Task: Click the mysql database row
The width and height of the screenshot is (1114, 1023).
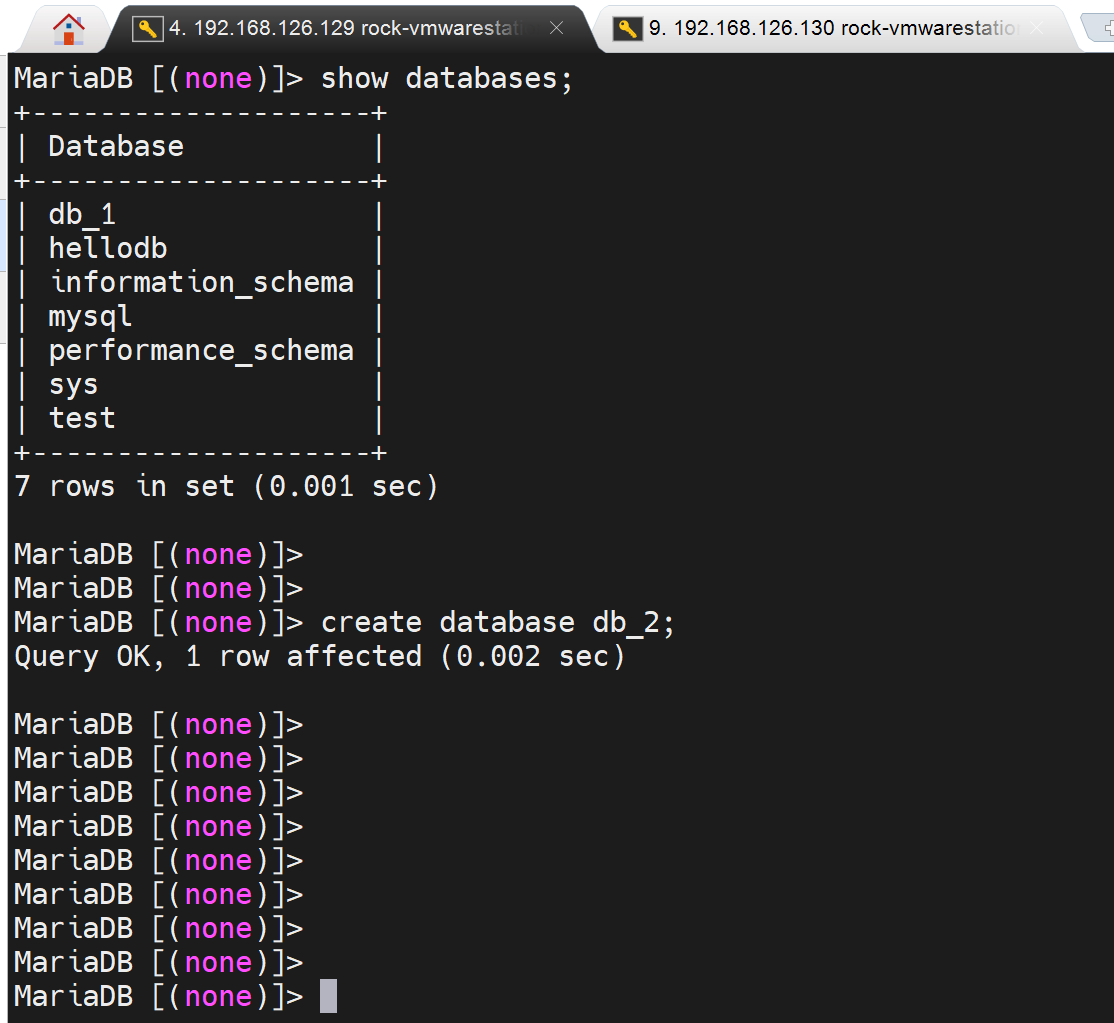Action: point(90,317)
